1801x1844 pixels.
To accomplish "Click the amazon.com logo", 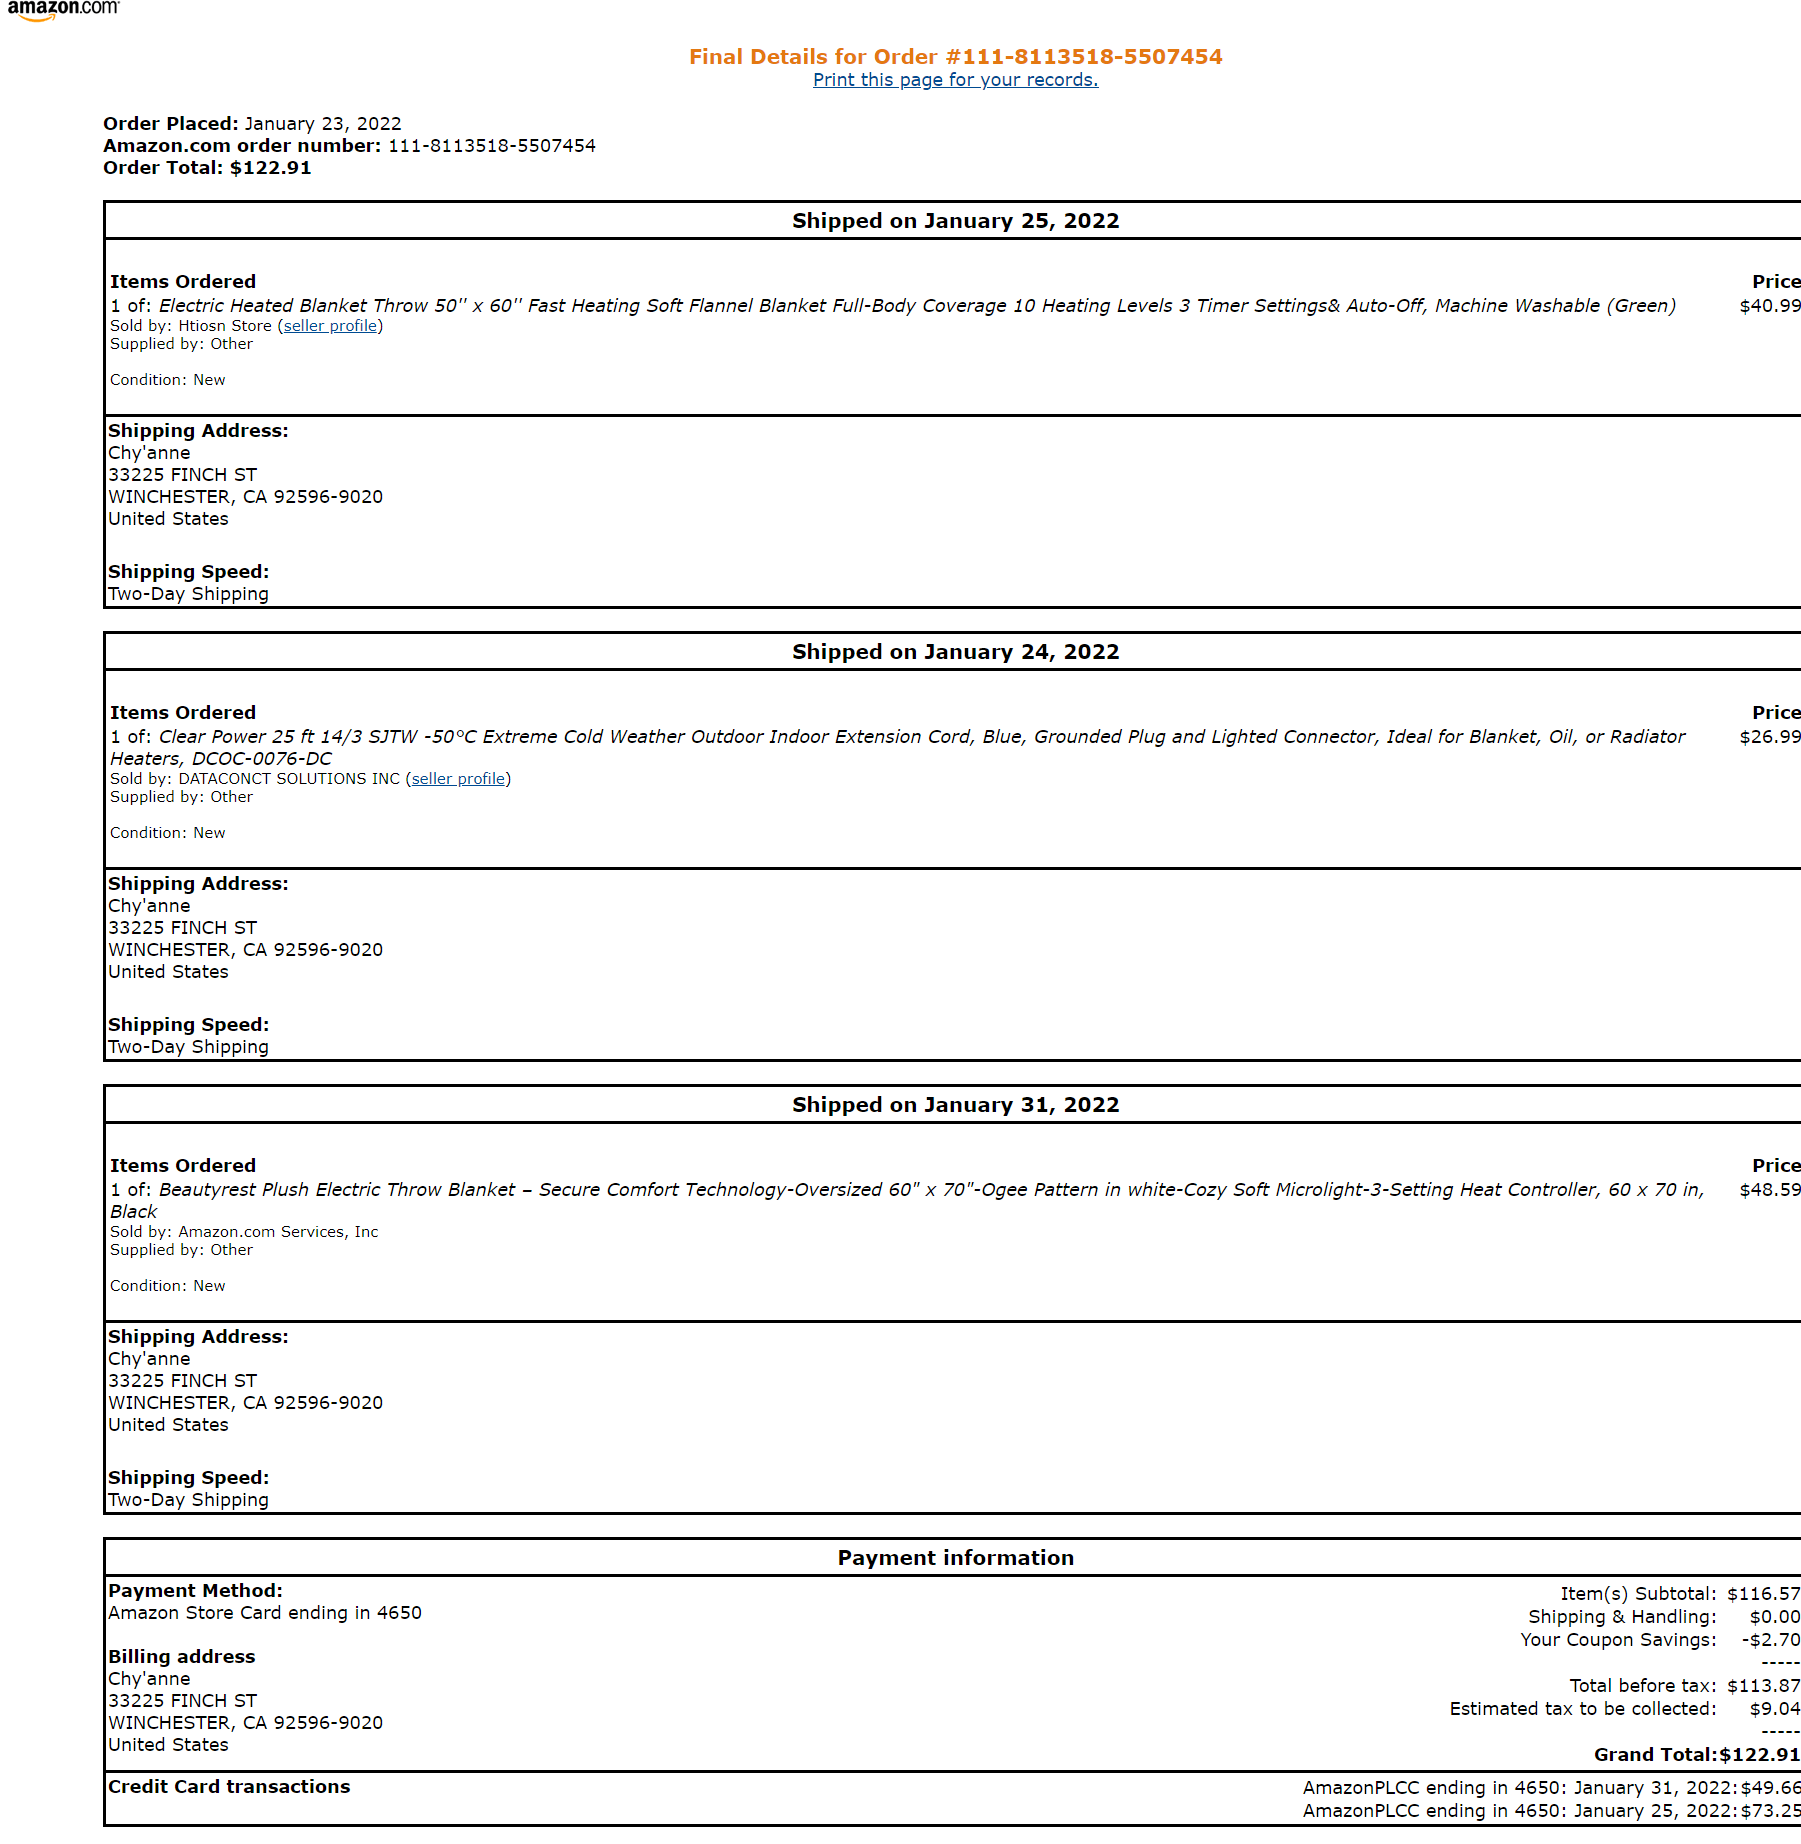I will [63, 9].
